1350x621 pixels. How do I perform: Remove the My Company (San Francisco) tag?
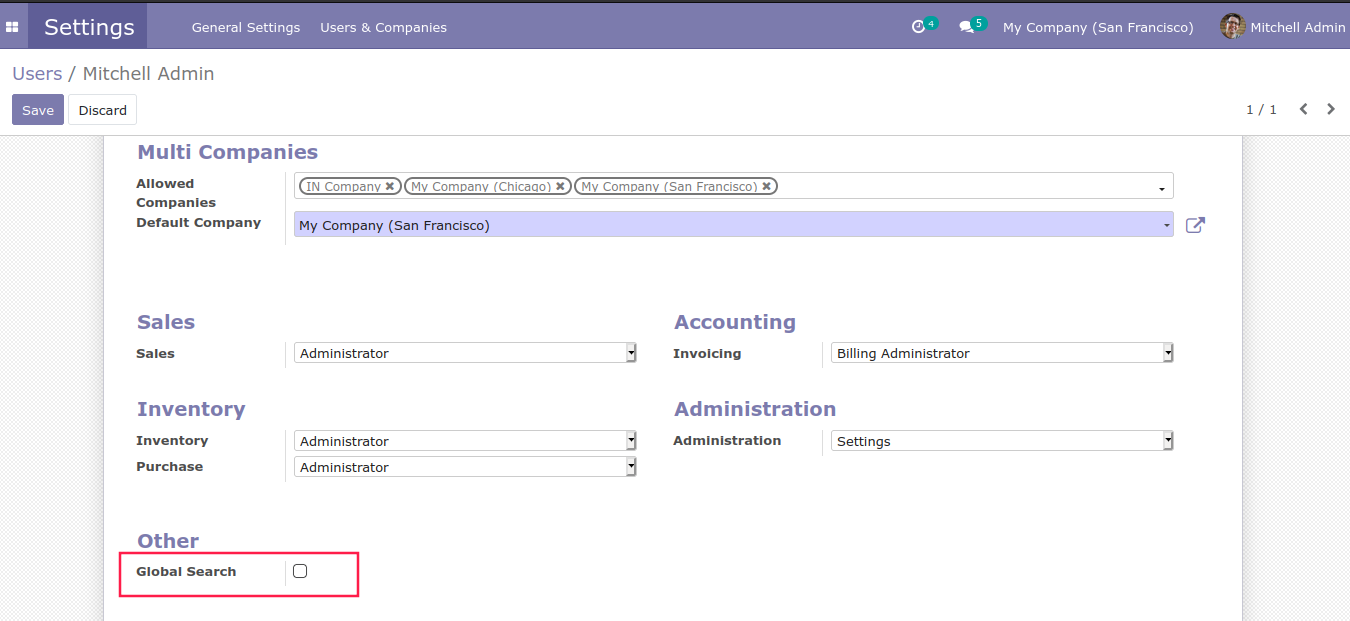point(766,186)
